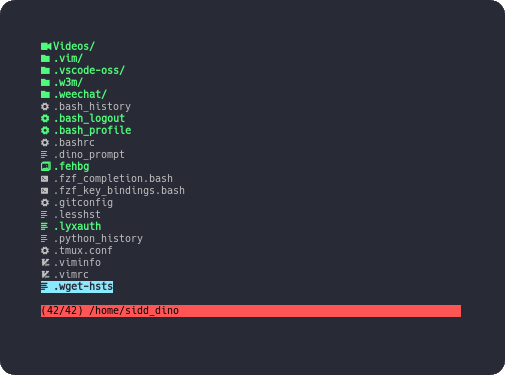Click the red /home/sidd_dino status bar
Image resolution: width=505 pixels, height=375 pixels.
click(x=251, y=311)
